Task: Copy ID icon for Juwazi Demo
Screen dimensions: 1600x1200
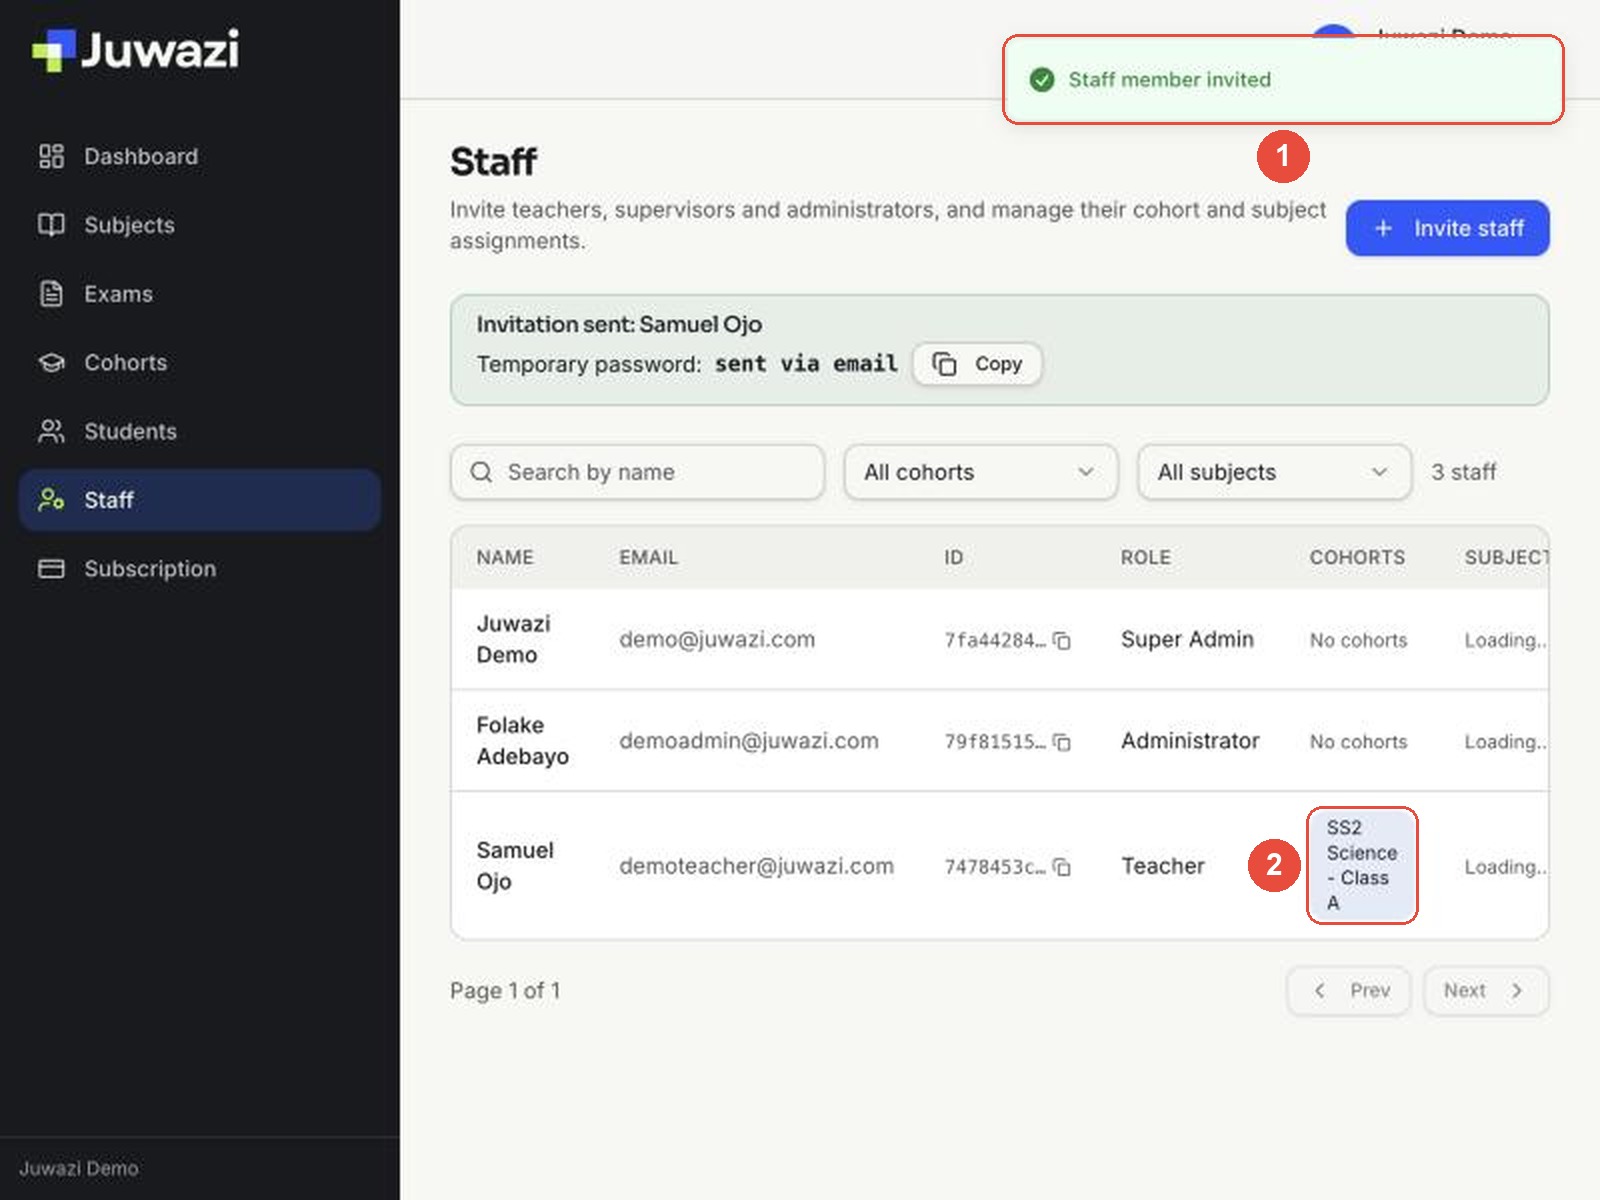Action: (1062, 640)
